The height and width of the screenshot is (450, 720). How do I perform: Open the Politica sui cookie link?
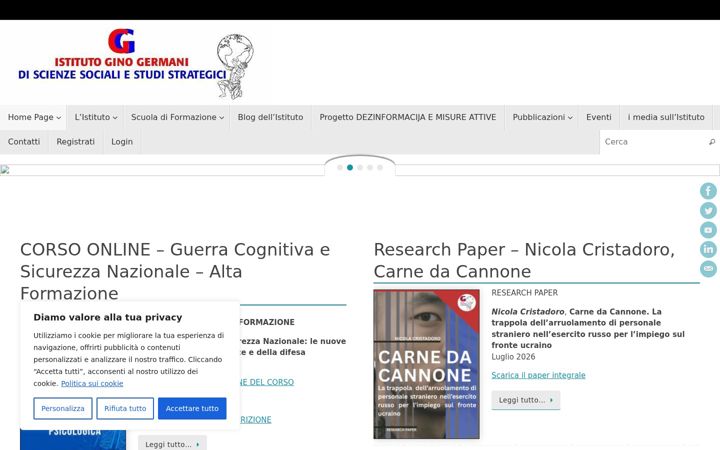pos(92,383)
